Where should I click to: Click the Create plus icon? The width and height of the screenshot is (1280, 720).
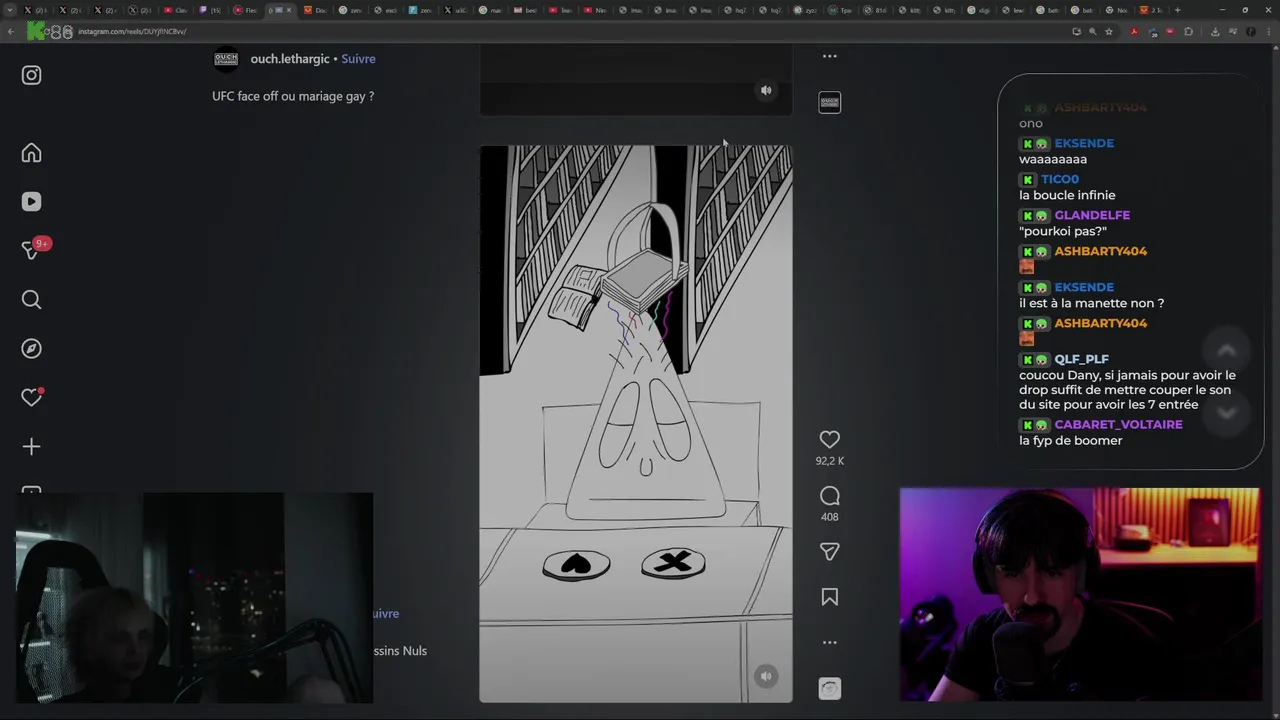[x=31, y=446]
